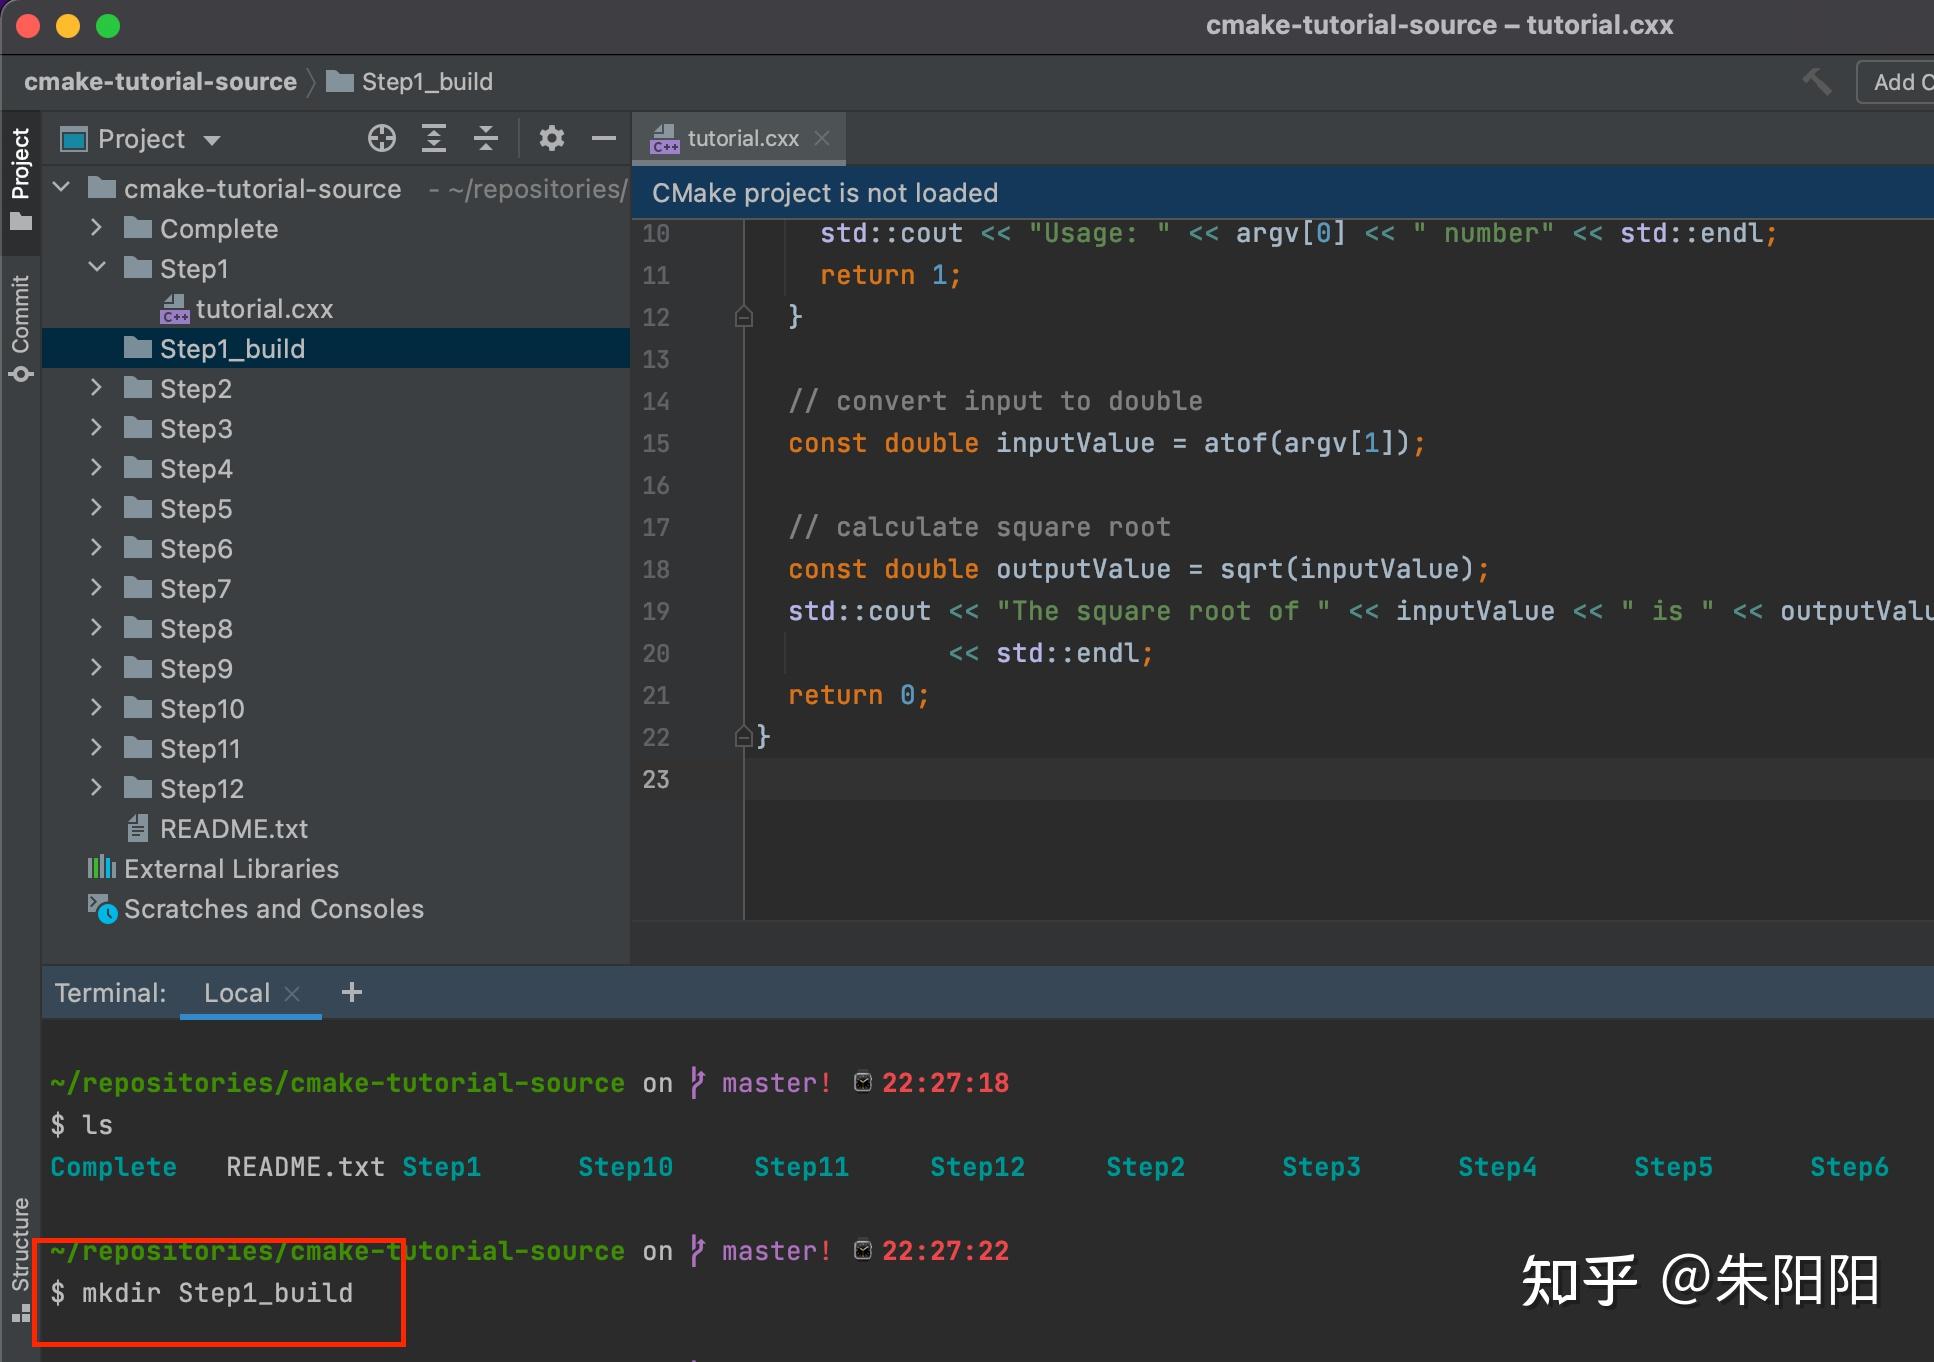
Task: Hide the Project panel with minus icon
Action: point(603,138)
